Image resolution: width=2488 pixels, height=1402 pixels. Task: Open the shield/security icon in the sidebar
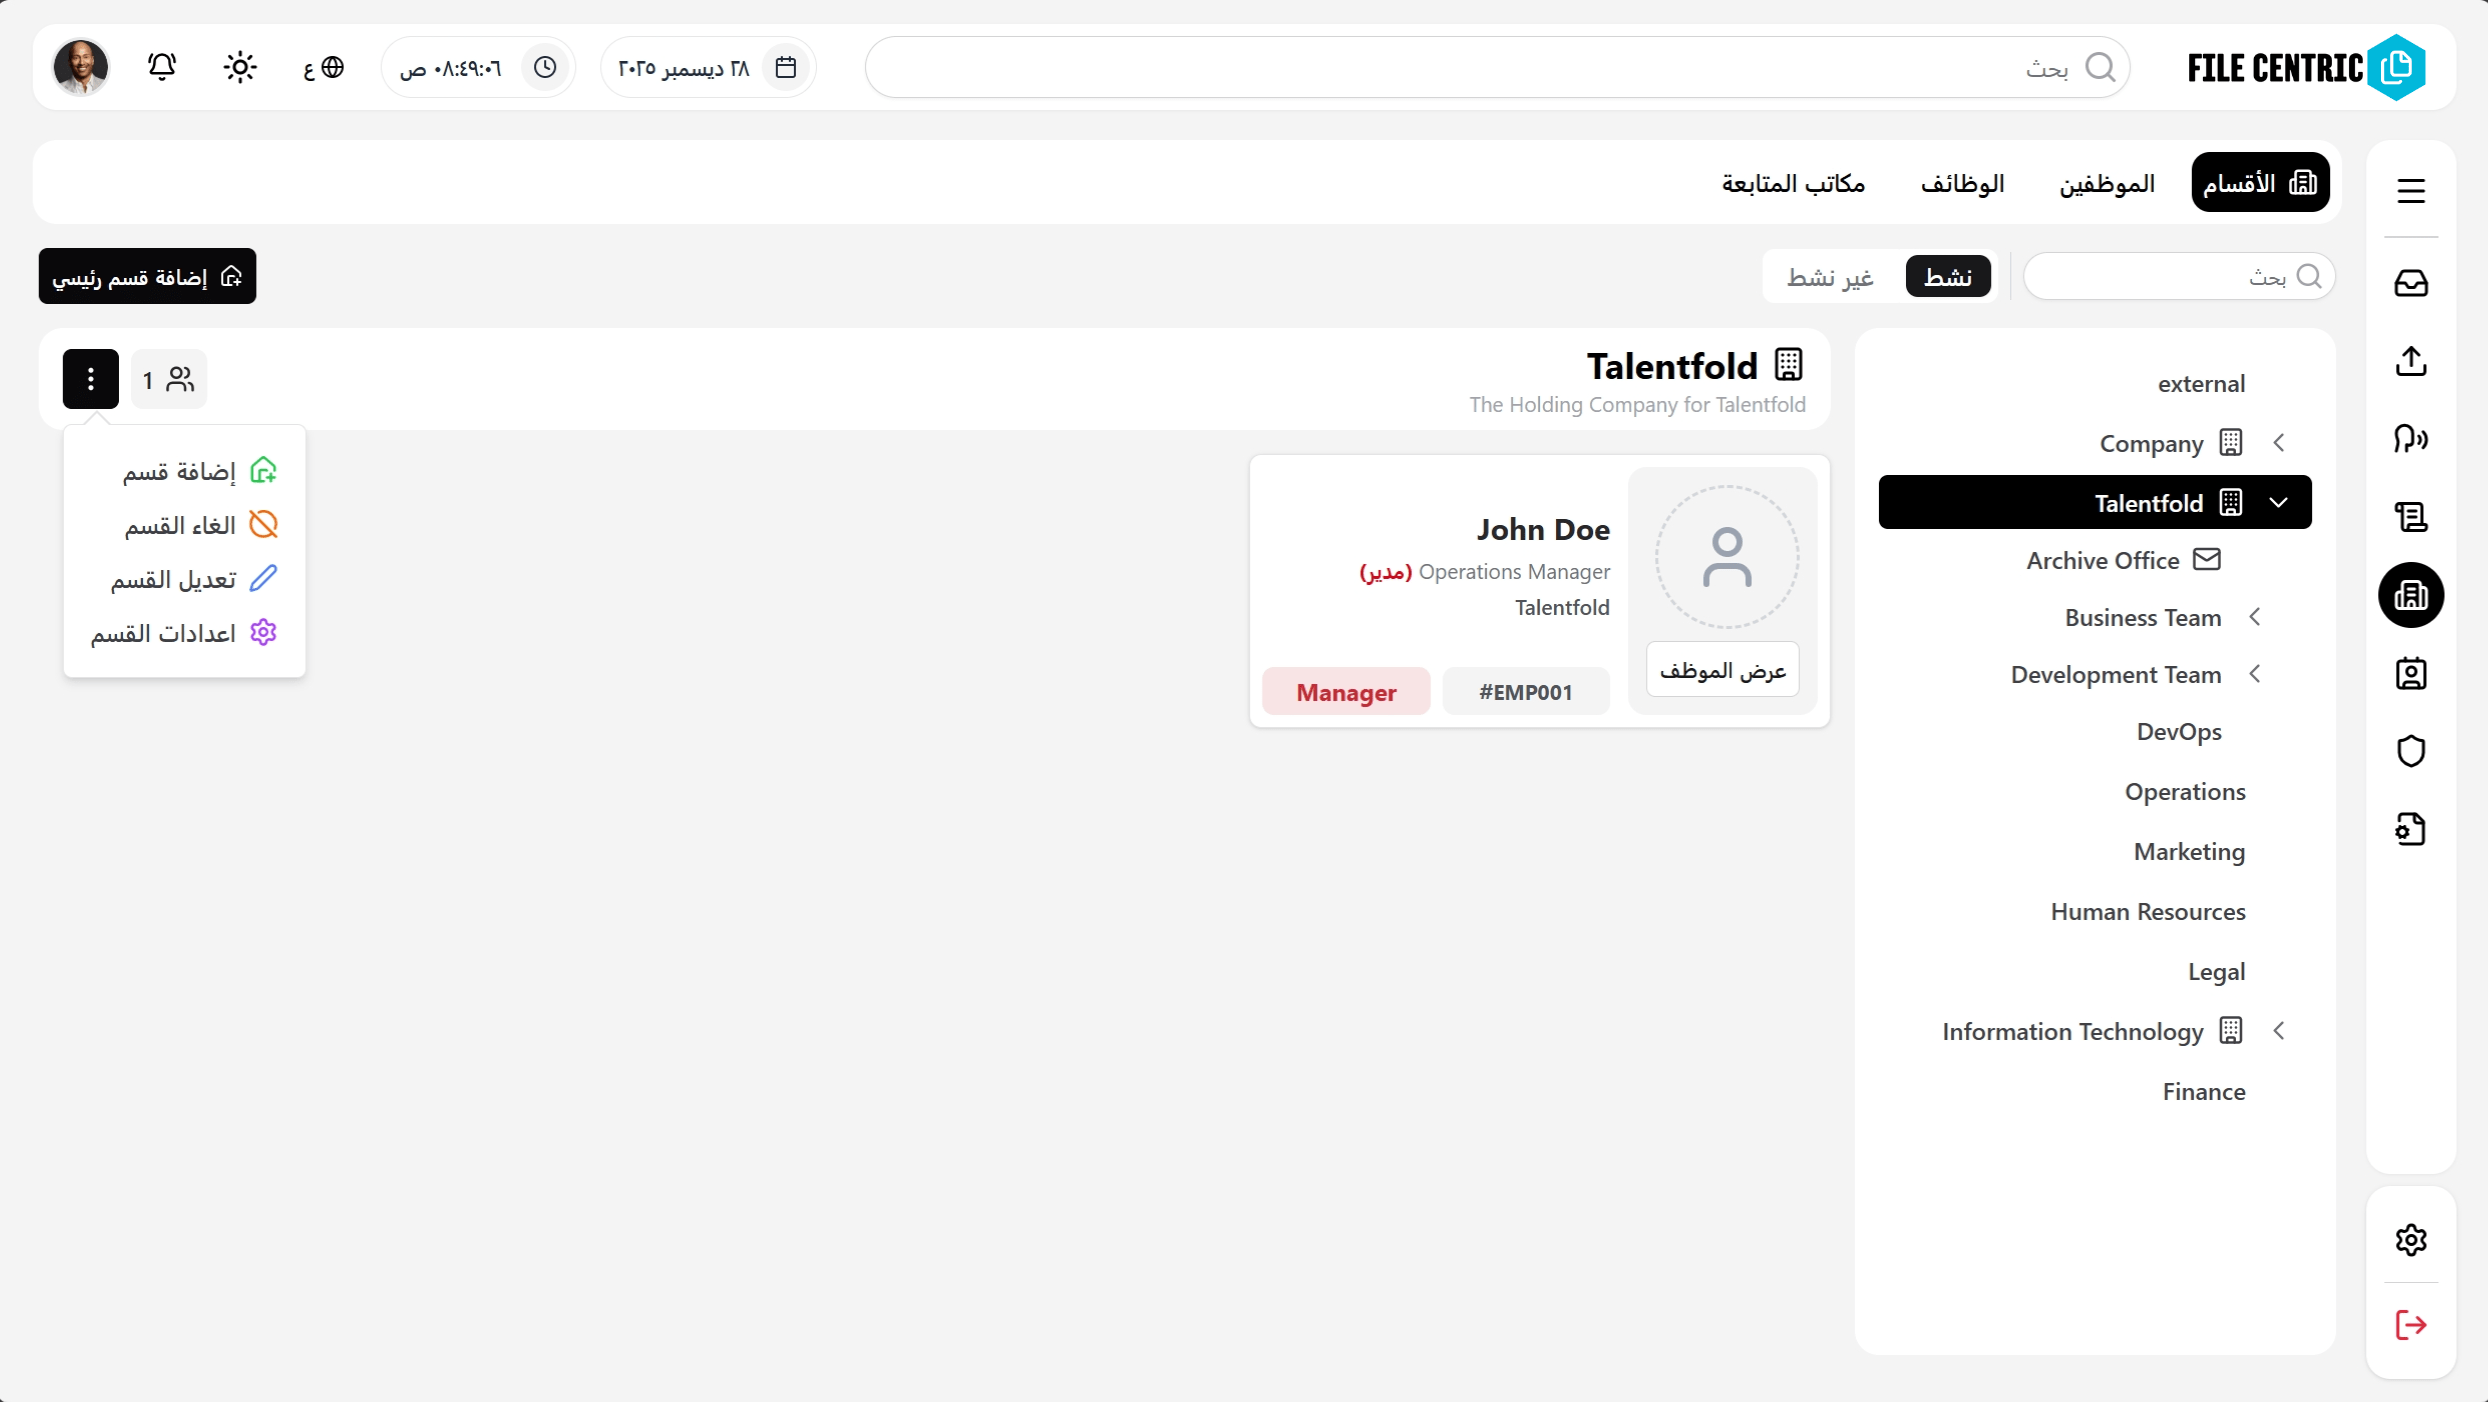tap(2410, 751)
